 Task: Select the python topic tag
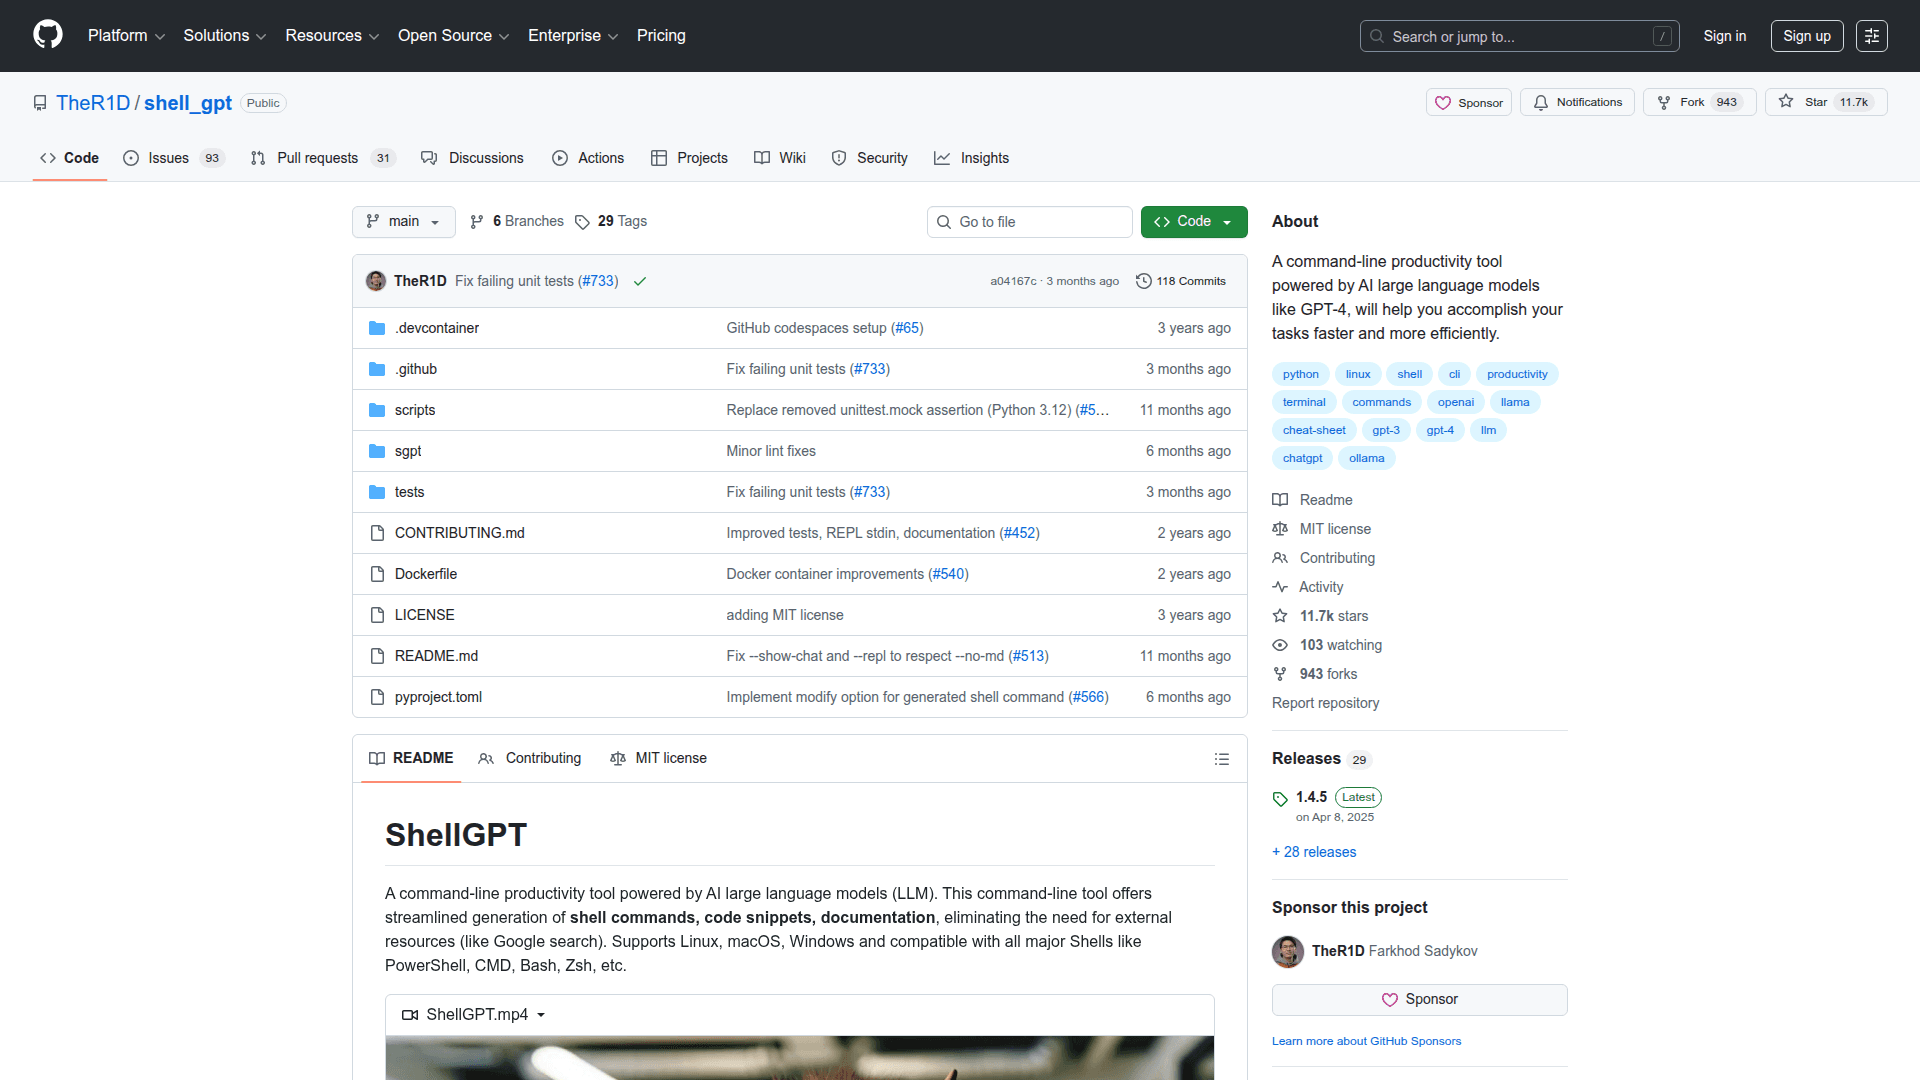(x=1300, y=374)
